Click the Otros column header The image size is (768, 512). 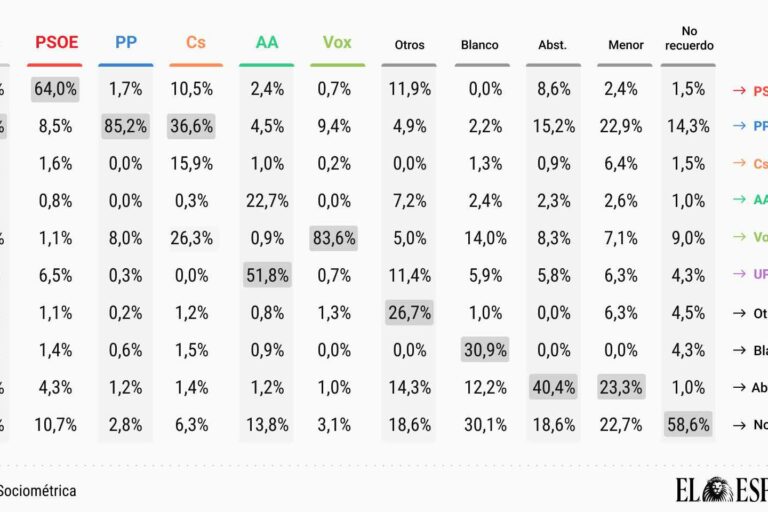pos(409,45)
